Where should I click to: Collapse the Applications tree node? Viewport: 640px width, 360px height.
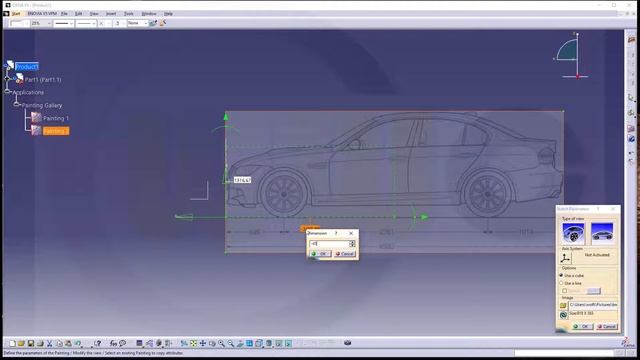click(x=7, y=92)
